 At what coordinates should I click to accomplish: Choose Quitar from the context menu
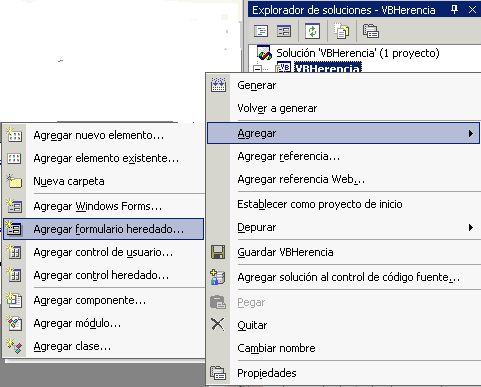[x=344, y=325]
